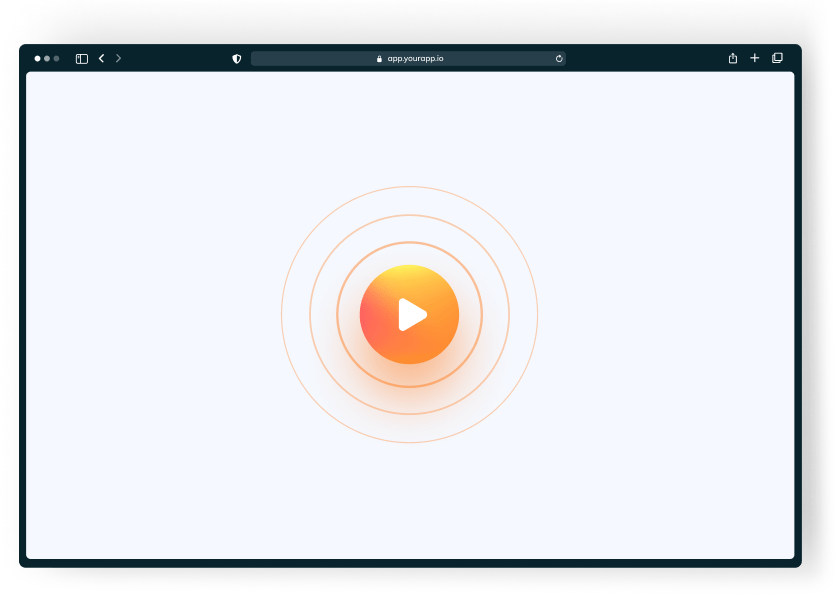Click the orange play button
The height and width of the screenshot is (595, 838).
(409, 314)
